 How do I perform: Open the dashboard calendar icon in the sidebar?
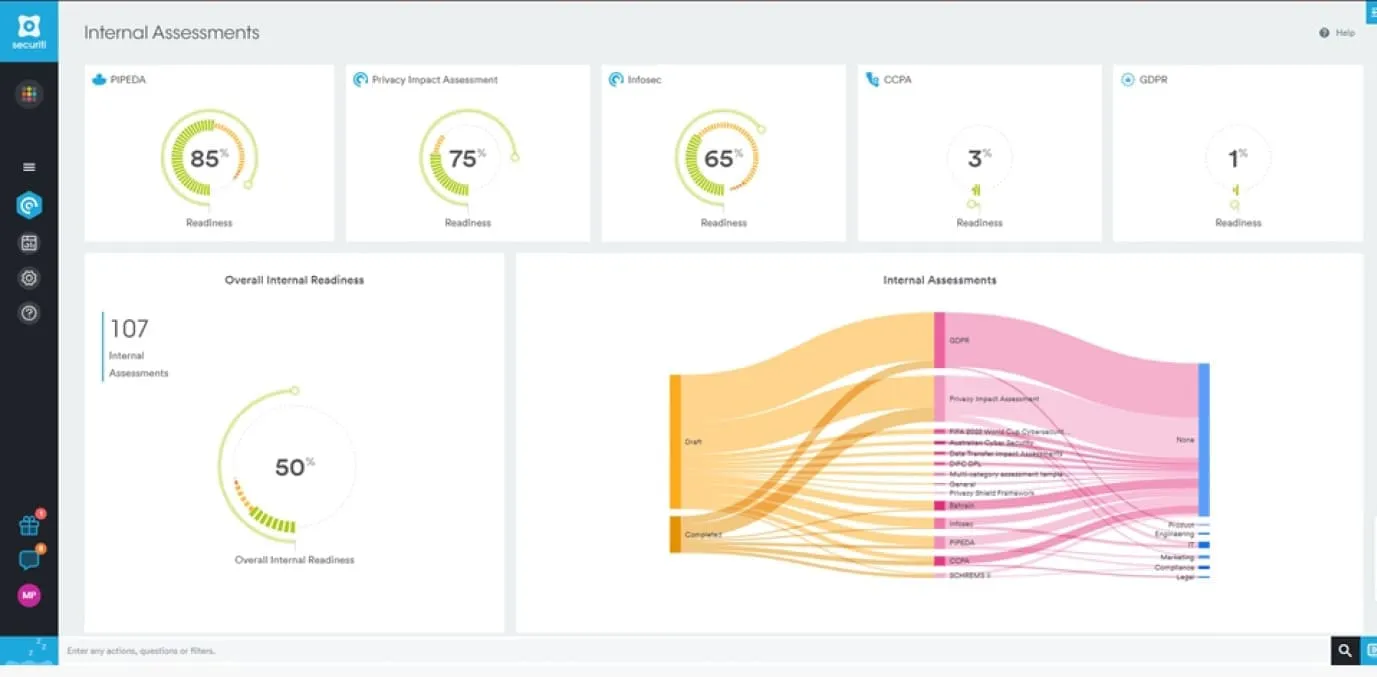click(29, 243)
